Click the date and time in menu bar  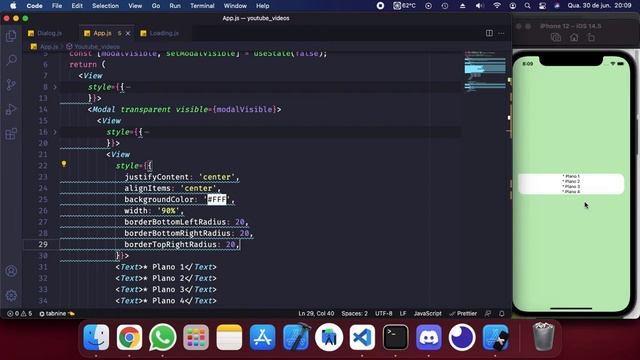[599, 6]
